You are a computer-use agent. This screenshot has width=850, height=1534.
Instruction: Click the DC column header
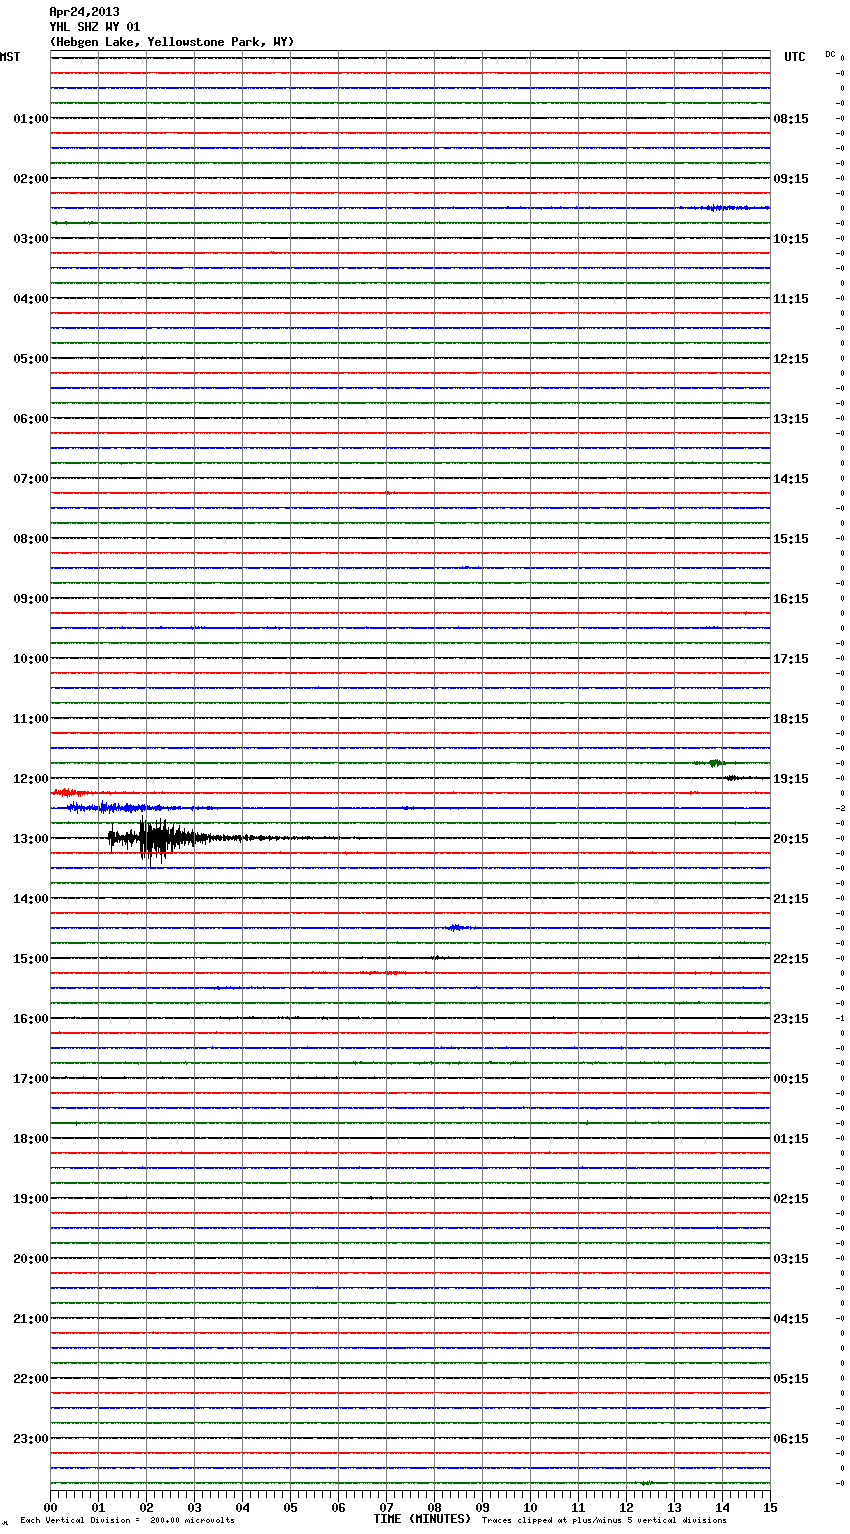830,54
